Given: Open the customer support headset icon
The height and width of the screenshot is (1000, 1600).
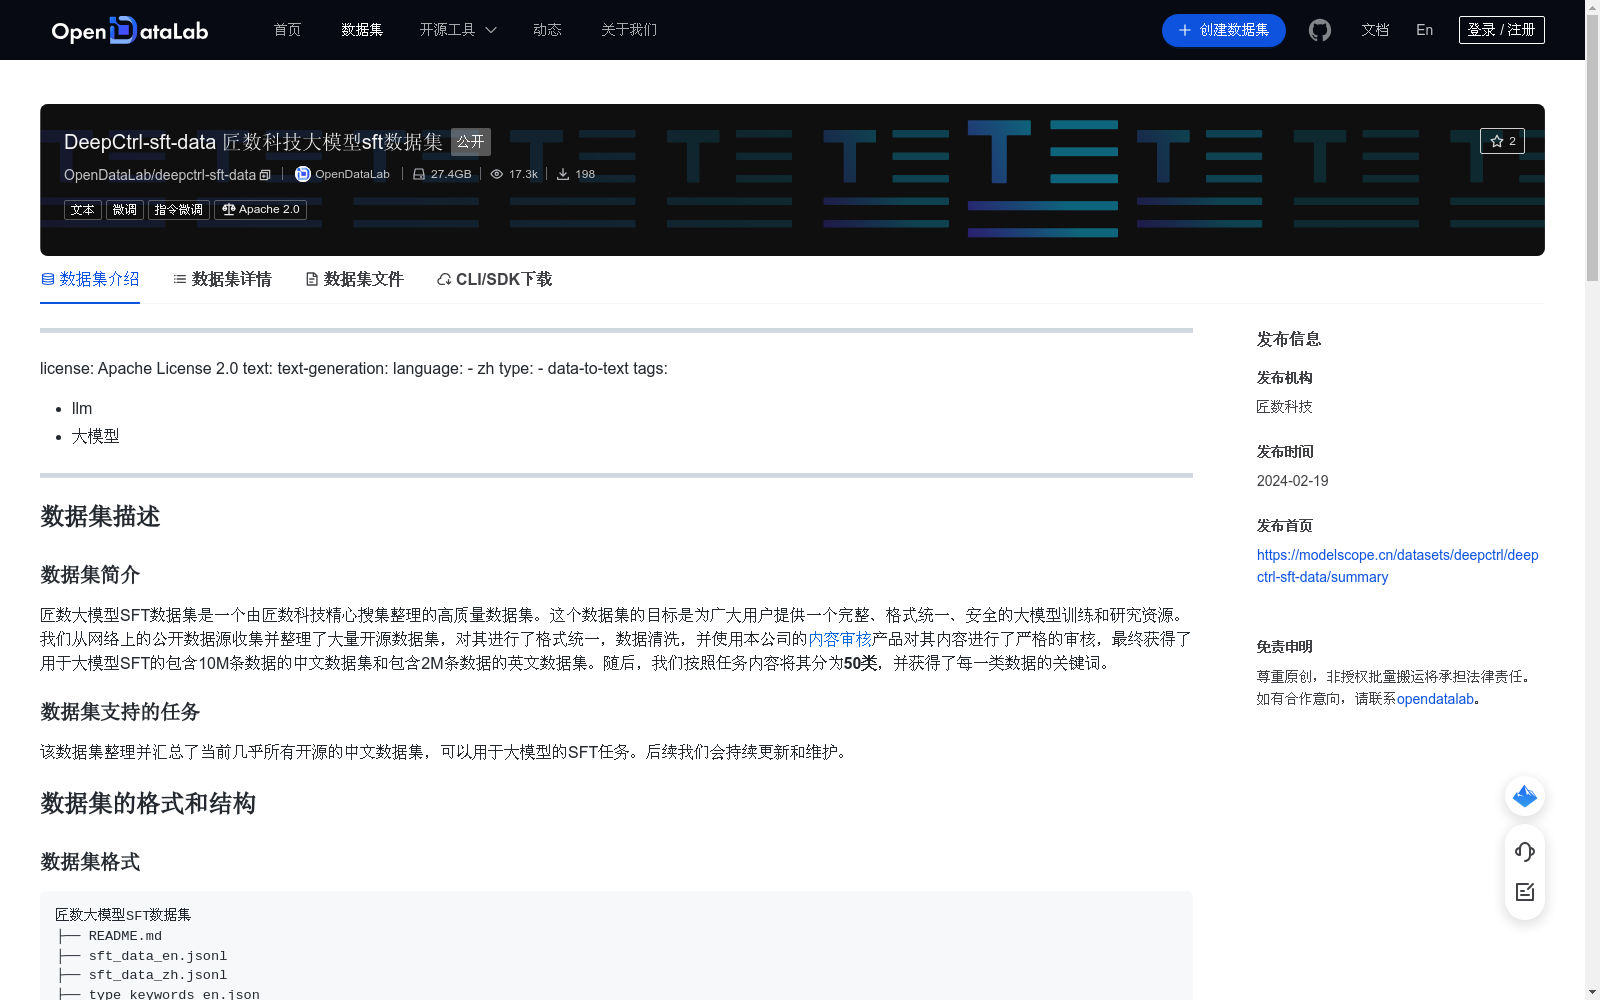Looking at the screenshot, I should (1525, 851).
